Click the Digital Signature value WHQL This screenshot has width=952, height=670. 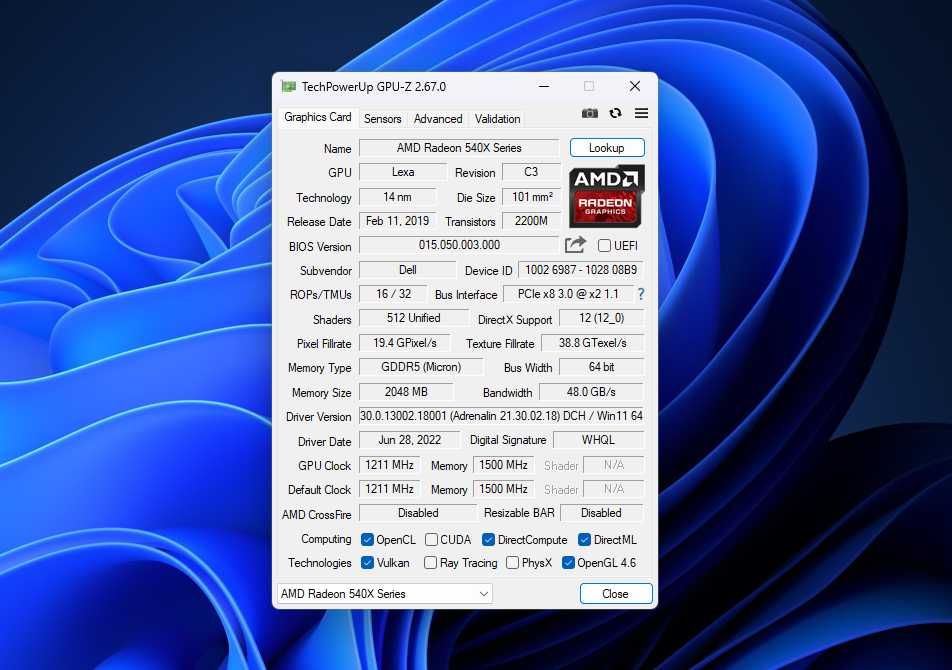click(598, 440)
